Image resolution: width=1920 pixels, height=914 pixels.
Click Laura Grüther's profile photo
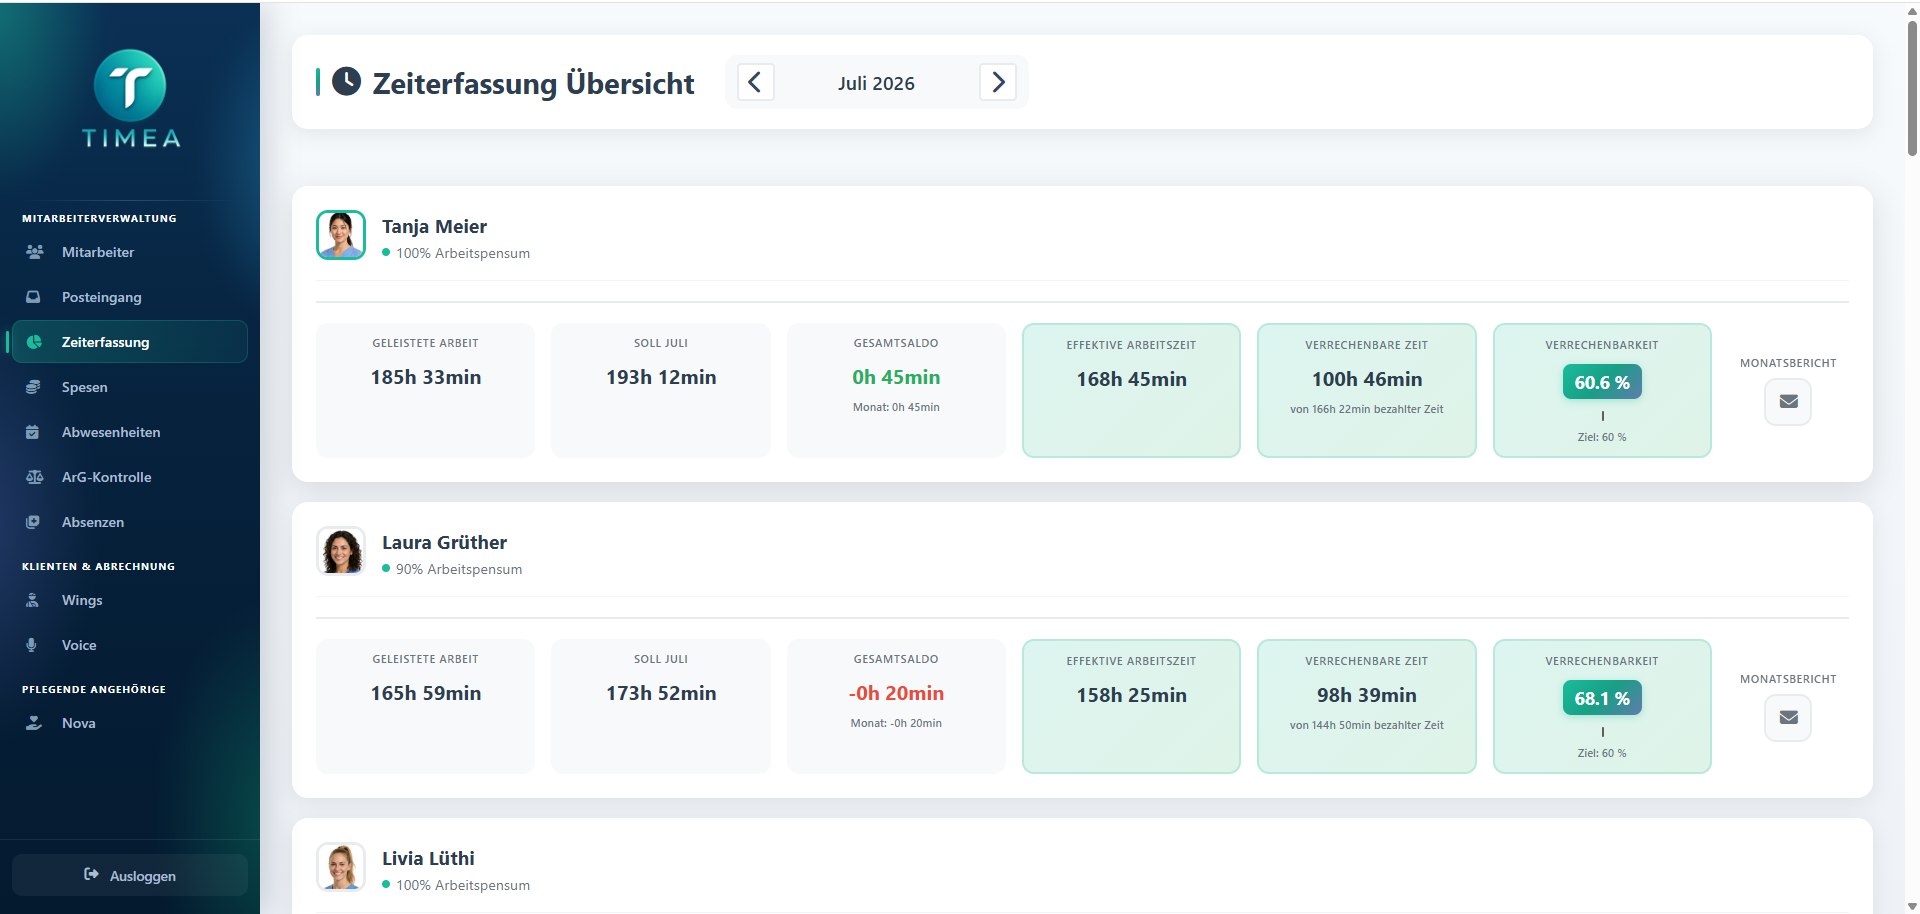coord(341,551)
